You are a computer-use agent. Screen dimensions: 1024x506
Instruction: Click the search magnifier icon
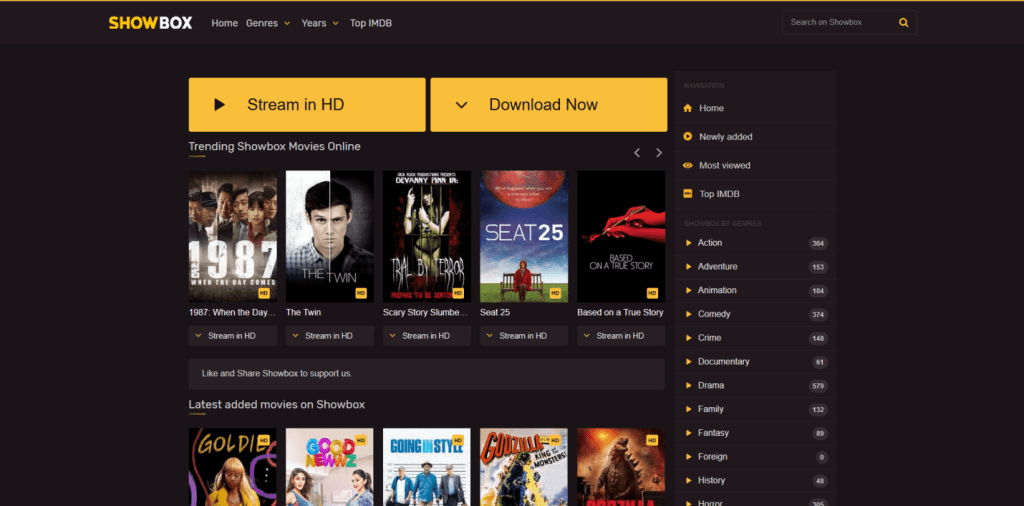pos(903,22)
